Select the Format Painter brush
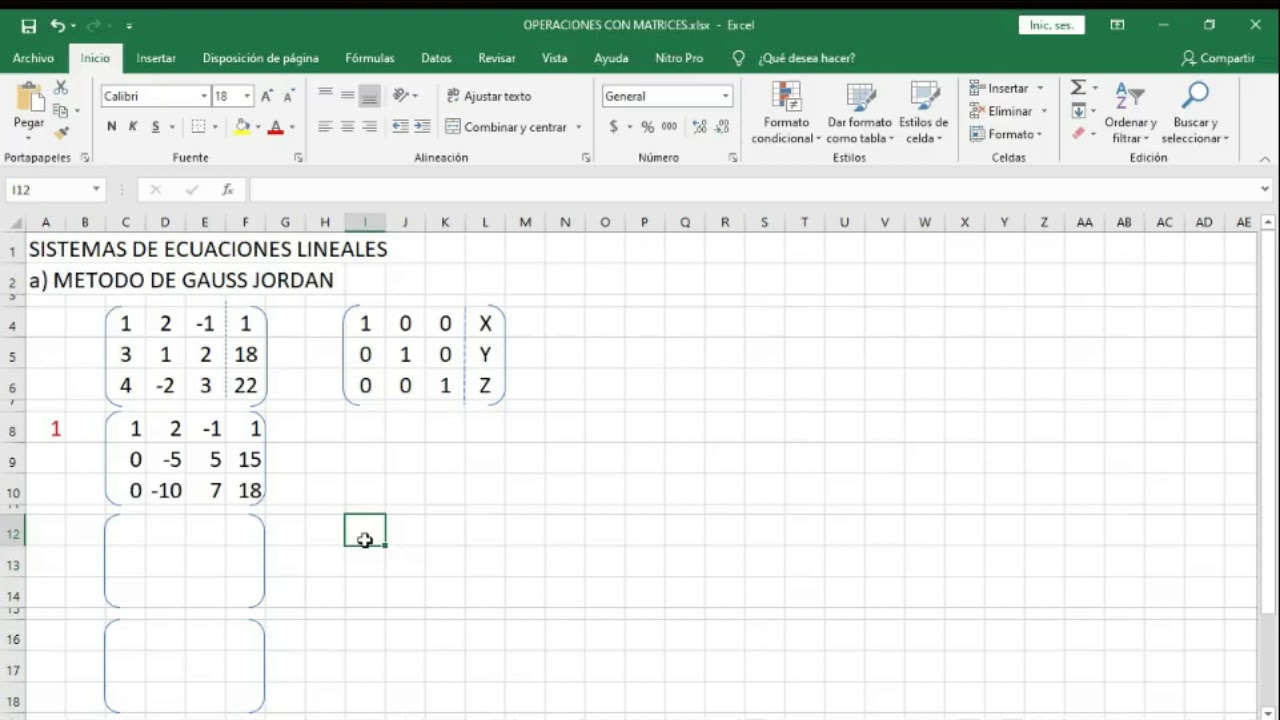Image resolution: width=1280 pixels, height=720 pixels. click(61, 132)
